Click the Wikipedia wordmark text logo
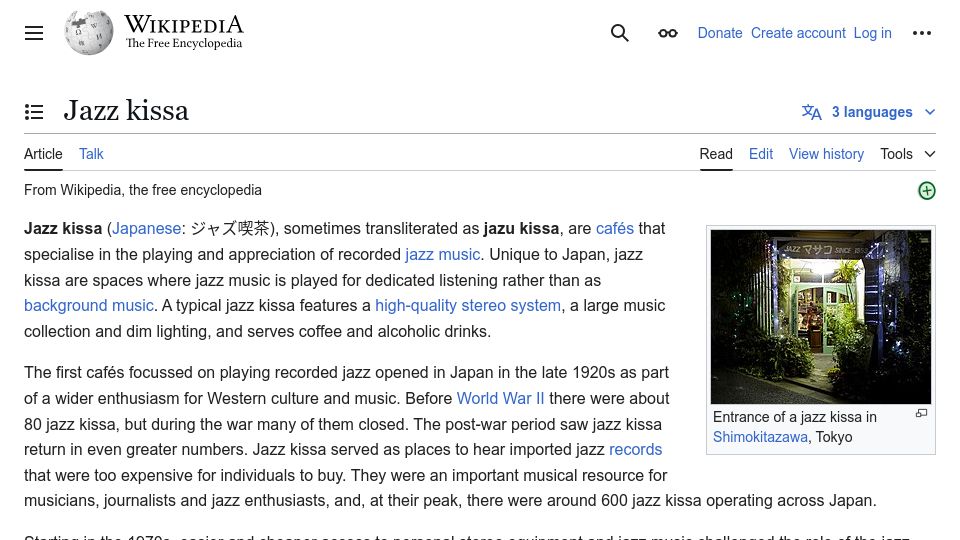Screen dimensions: 960x540 pyautogui.click(x=184, y=24)
